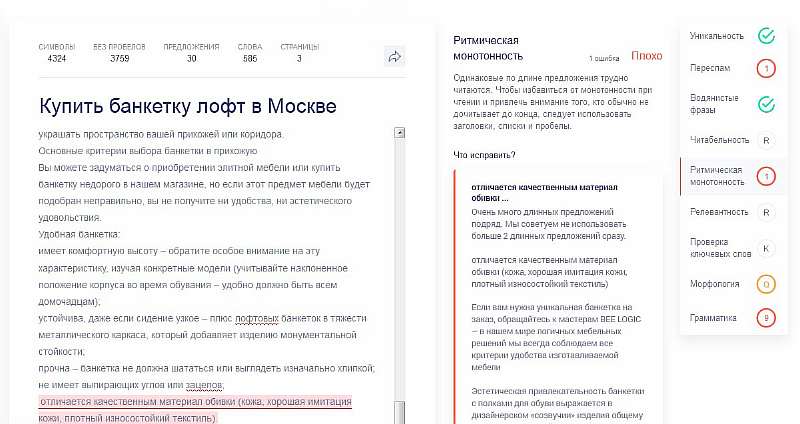800x424 pixels.
Task: Click green checkmark next to Водянистые фразы
Action: pos(766,104)
